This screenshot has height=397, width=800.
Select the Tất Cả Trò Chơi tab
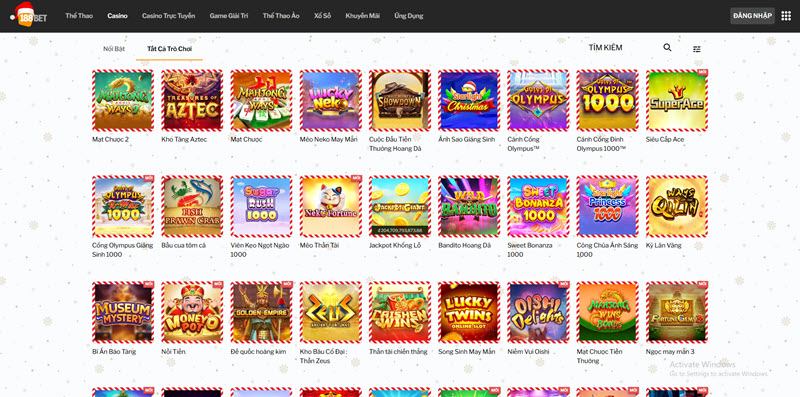tap(169, 49)
